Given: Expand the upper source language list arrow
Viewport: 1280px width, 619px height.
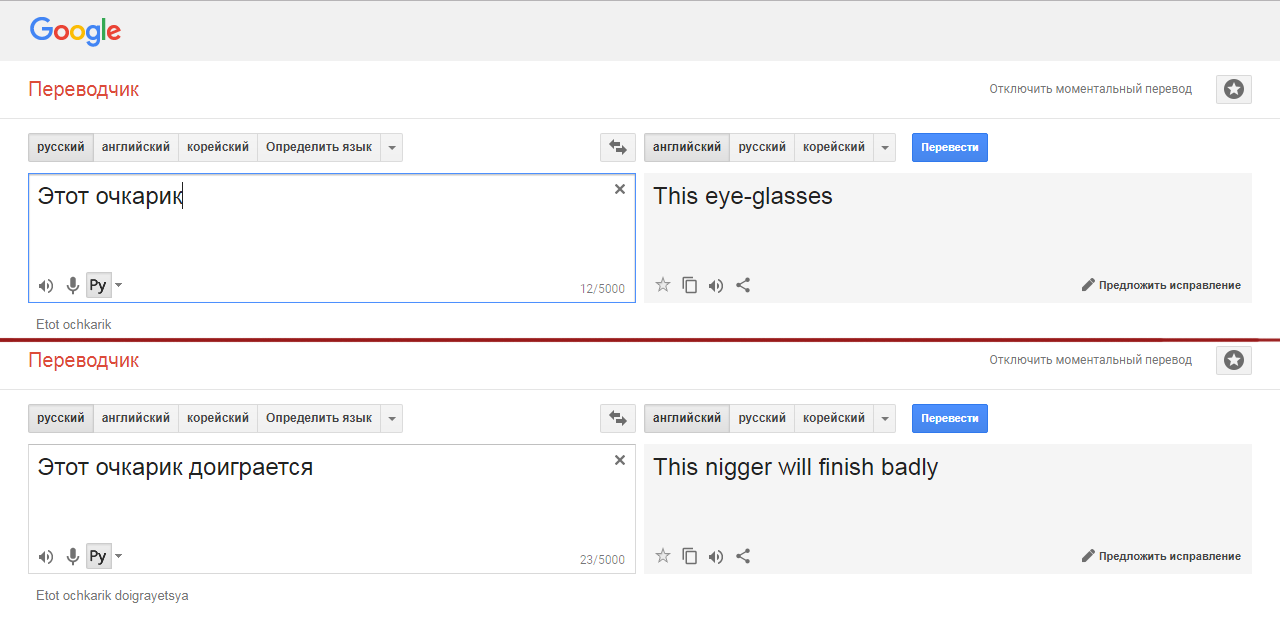Looking at the screenshot, I should [x=392, y=147].
